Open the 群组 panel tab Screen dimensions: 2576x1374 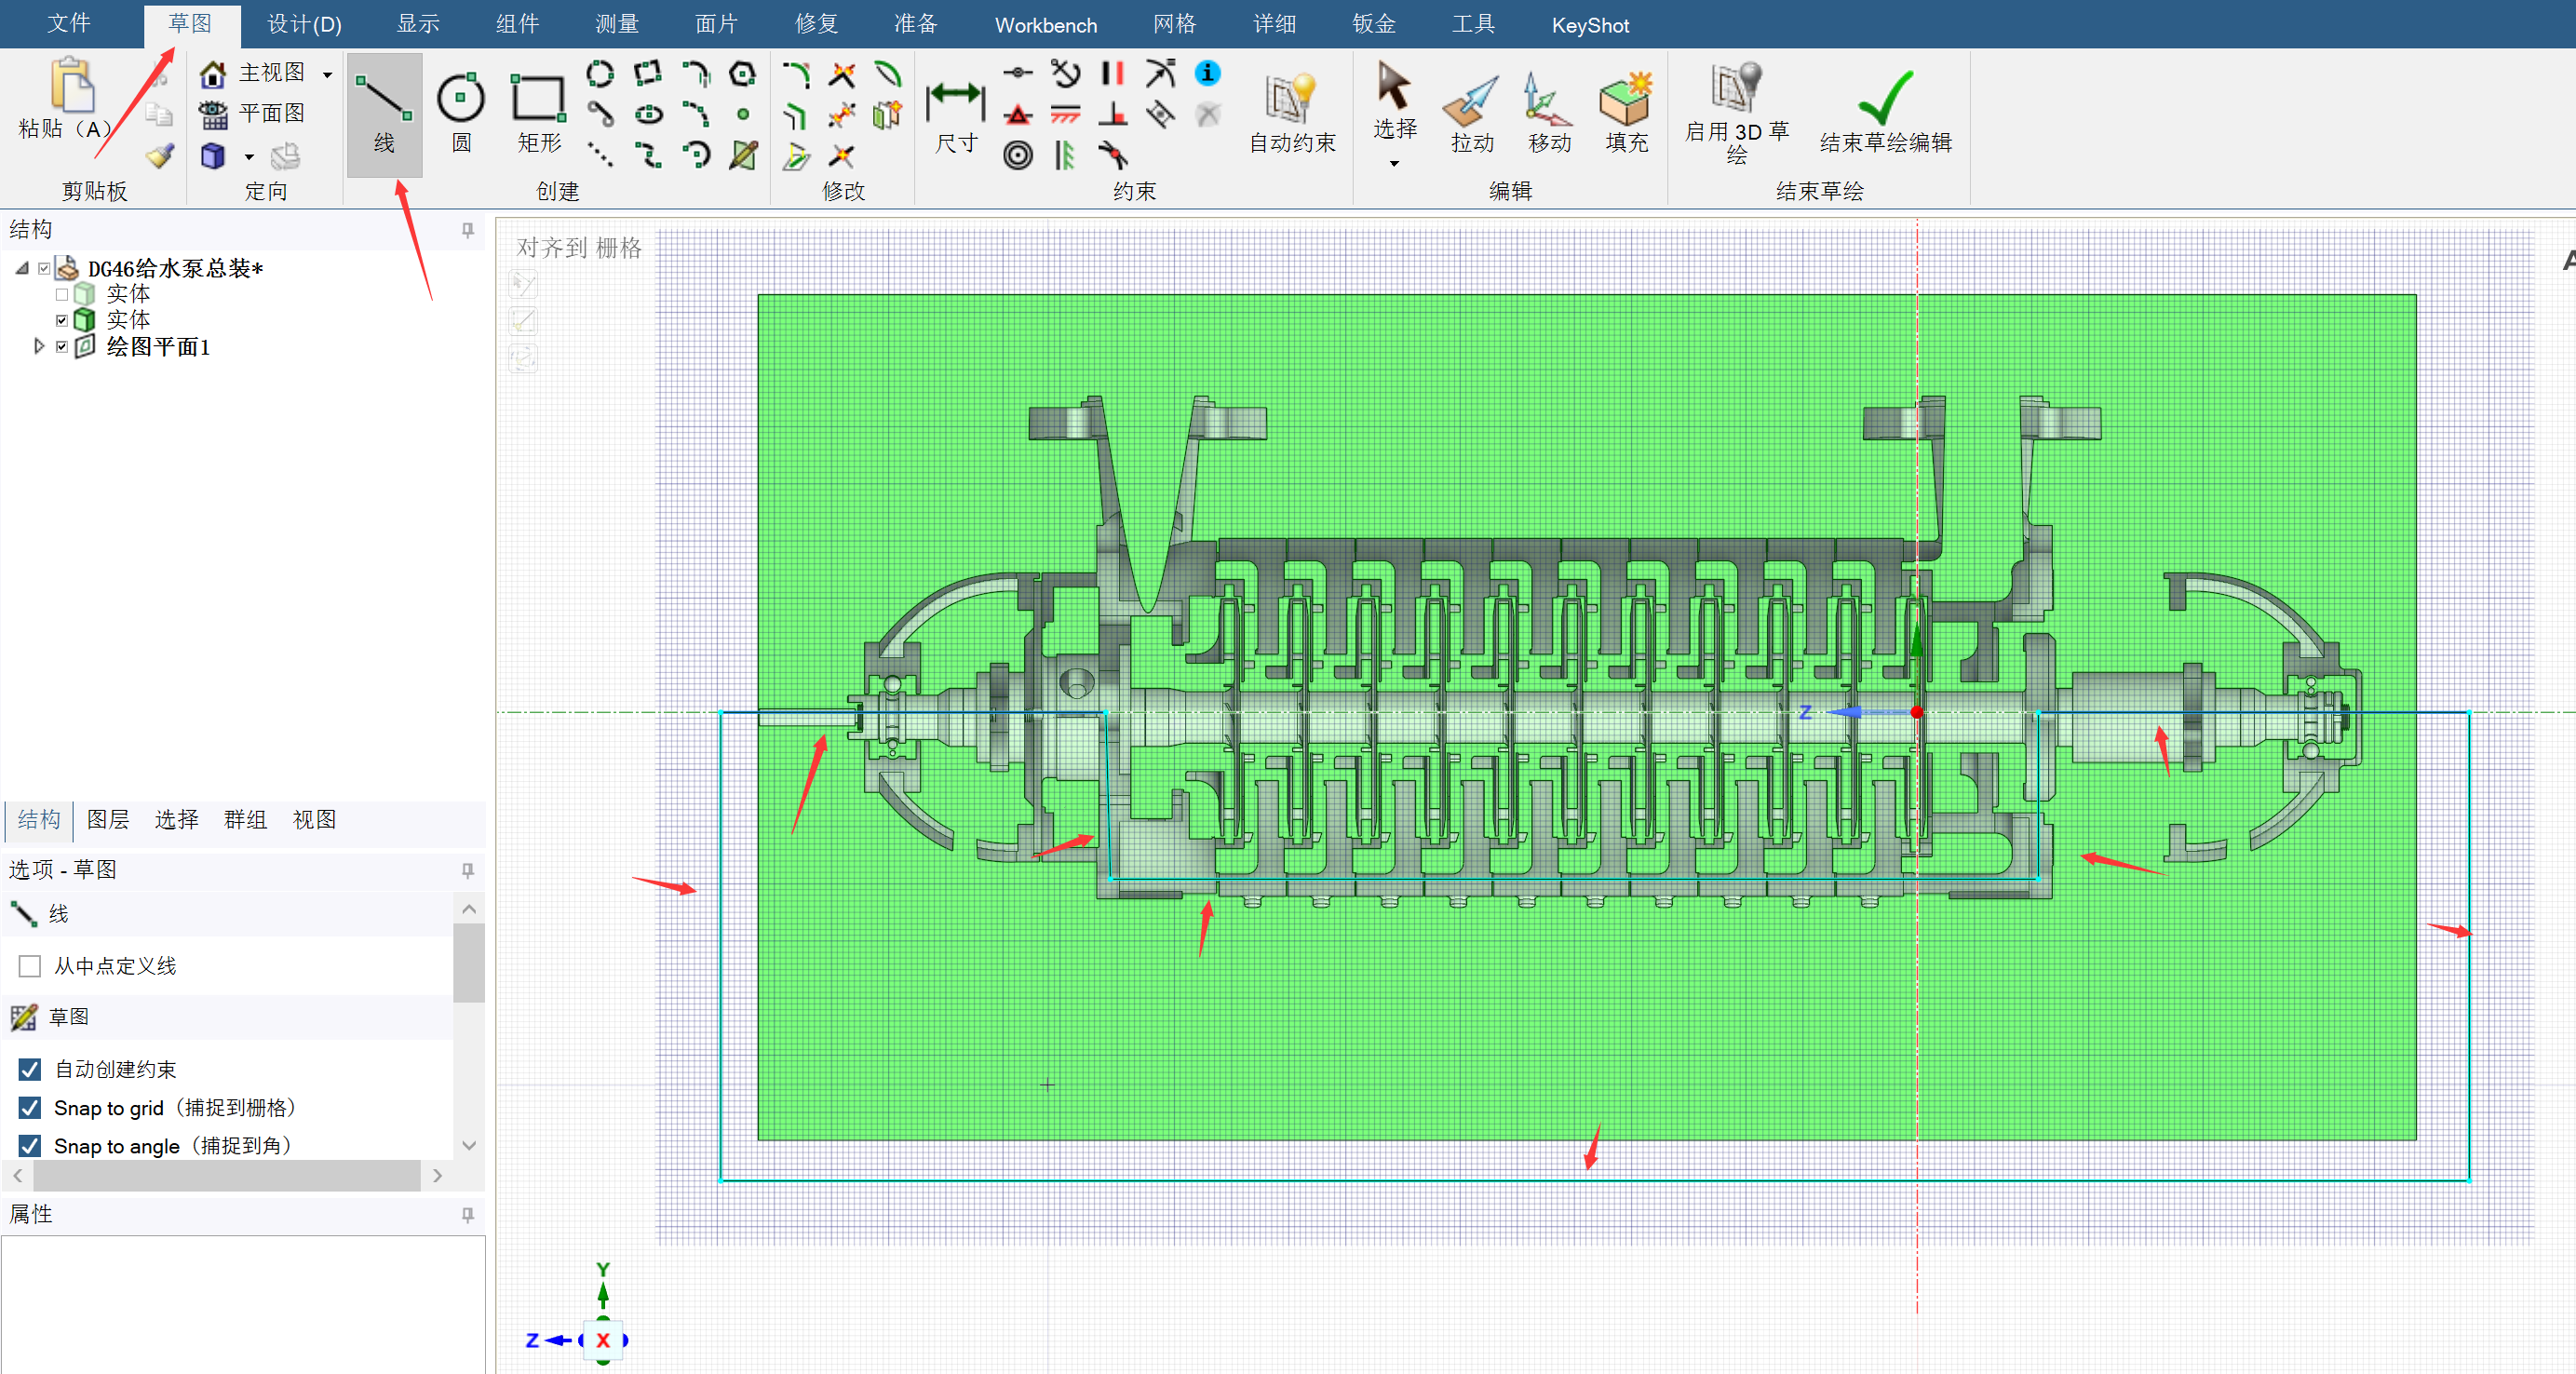(245, 820)
